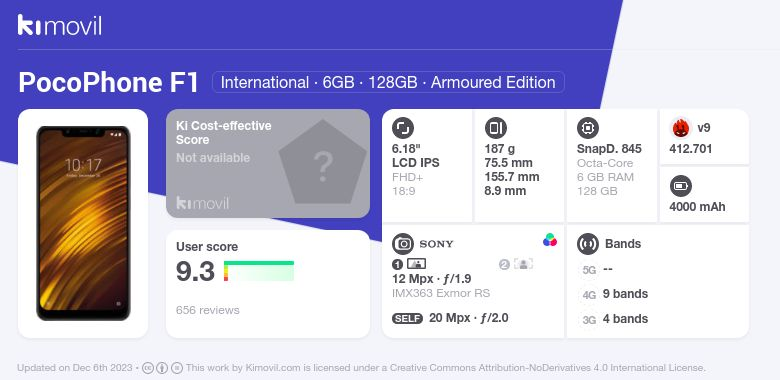
Task: Click the Creative Commons license icon
Action: (x=148, y=368)
